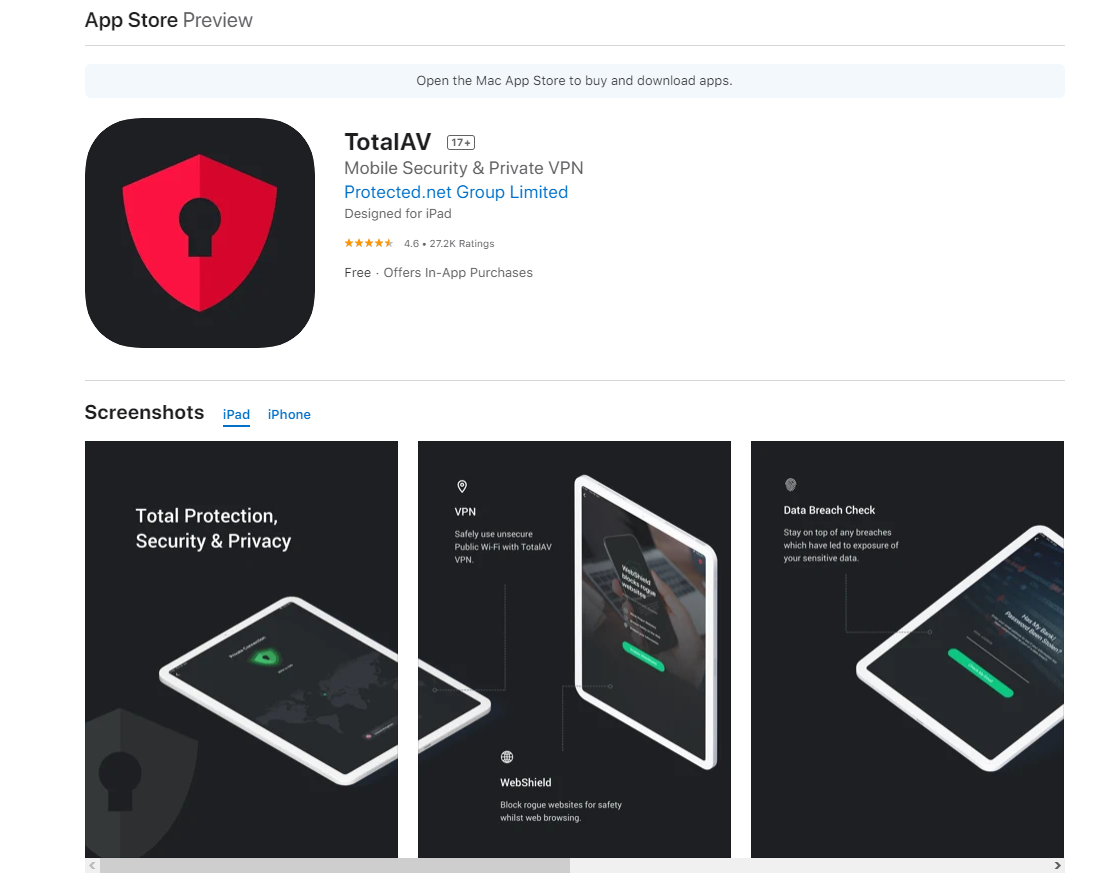Open Protected.net Group Limited developer link

tap(456, 192)
